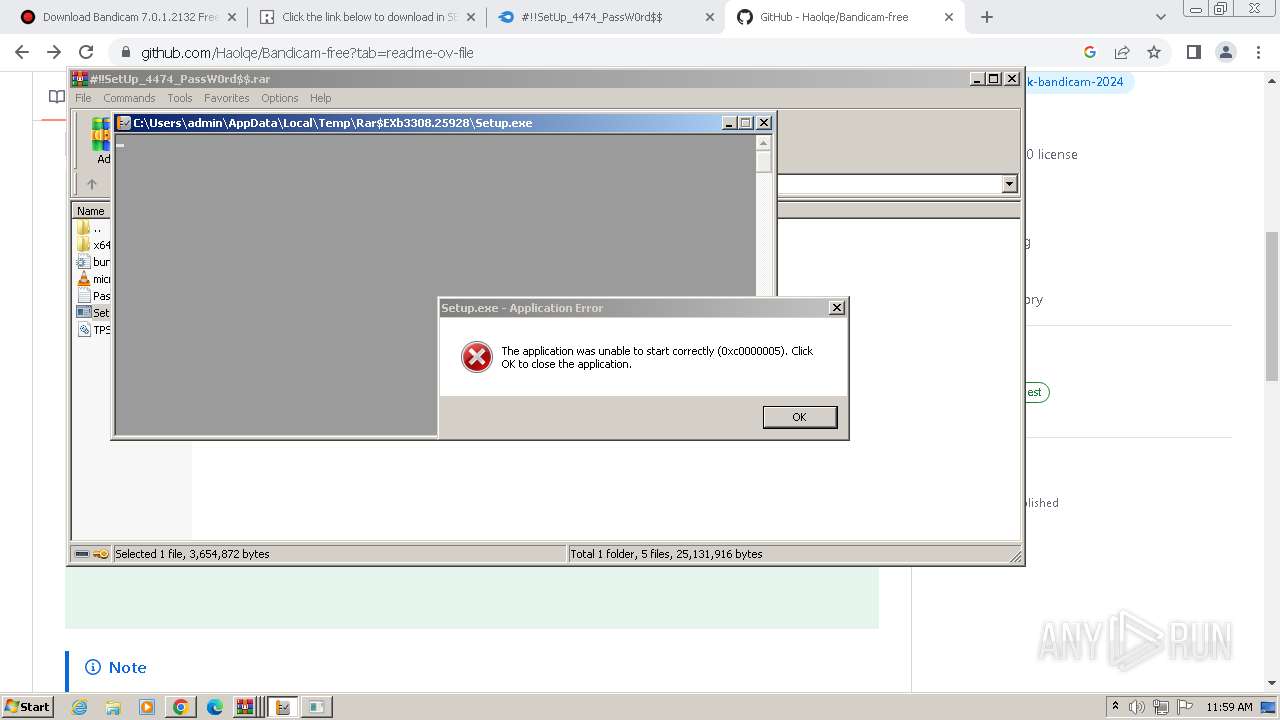
Task: Open WinRAR Favorites menu
Action: [x=227, y=98]
